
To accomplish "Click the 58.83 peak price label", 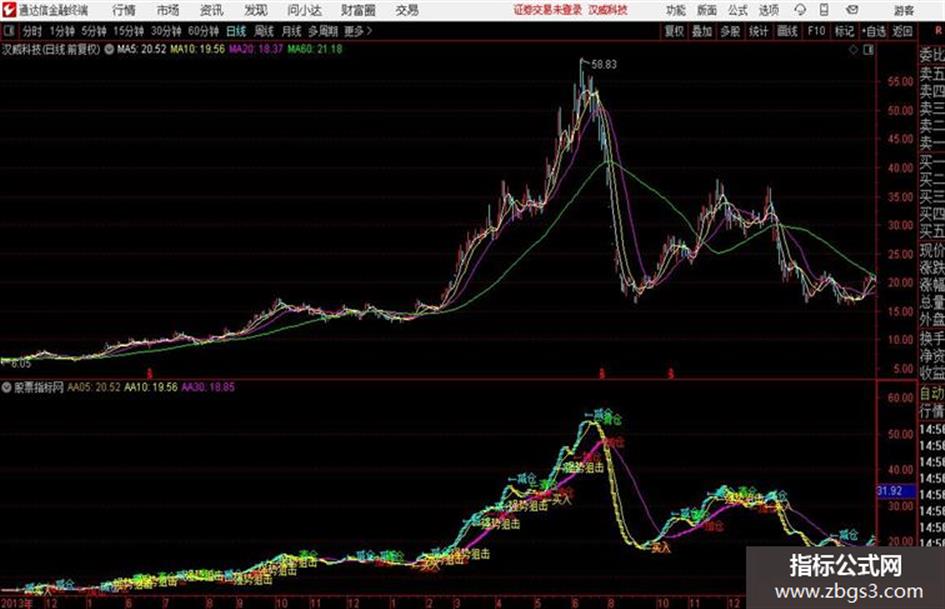I will 604,65.
